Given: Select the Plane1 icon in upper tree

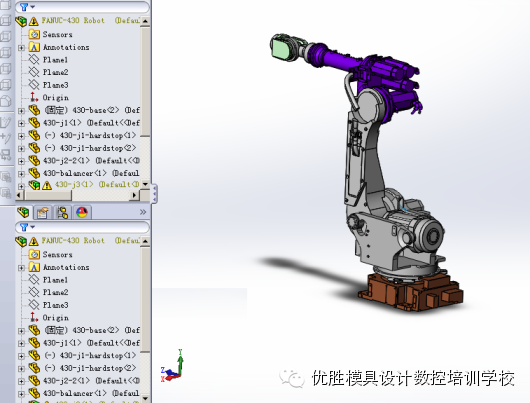Looking at the screenshot, I should coord(34,60).
